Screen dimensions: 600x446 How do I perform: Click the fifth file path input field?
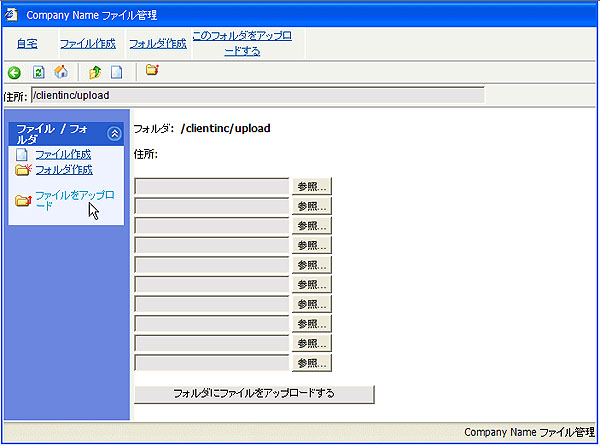(212, 265)
